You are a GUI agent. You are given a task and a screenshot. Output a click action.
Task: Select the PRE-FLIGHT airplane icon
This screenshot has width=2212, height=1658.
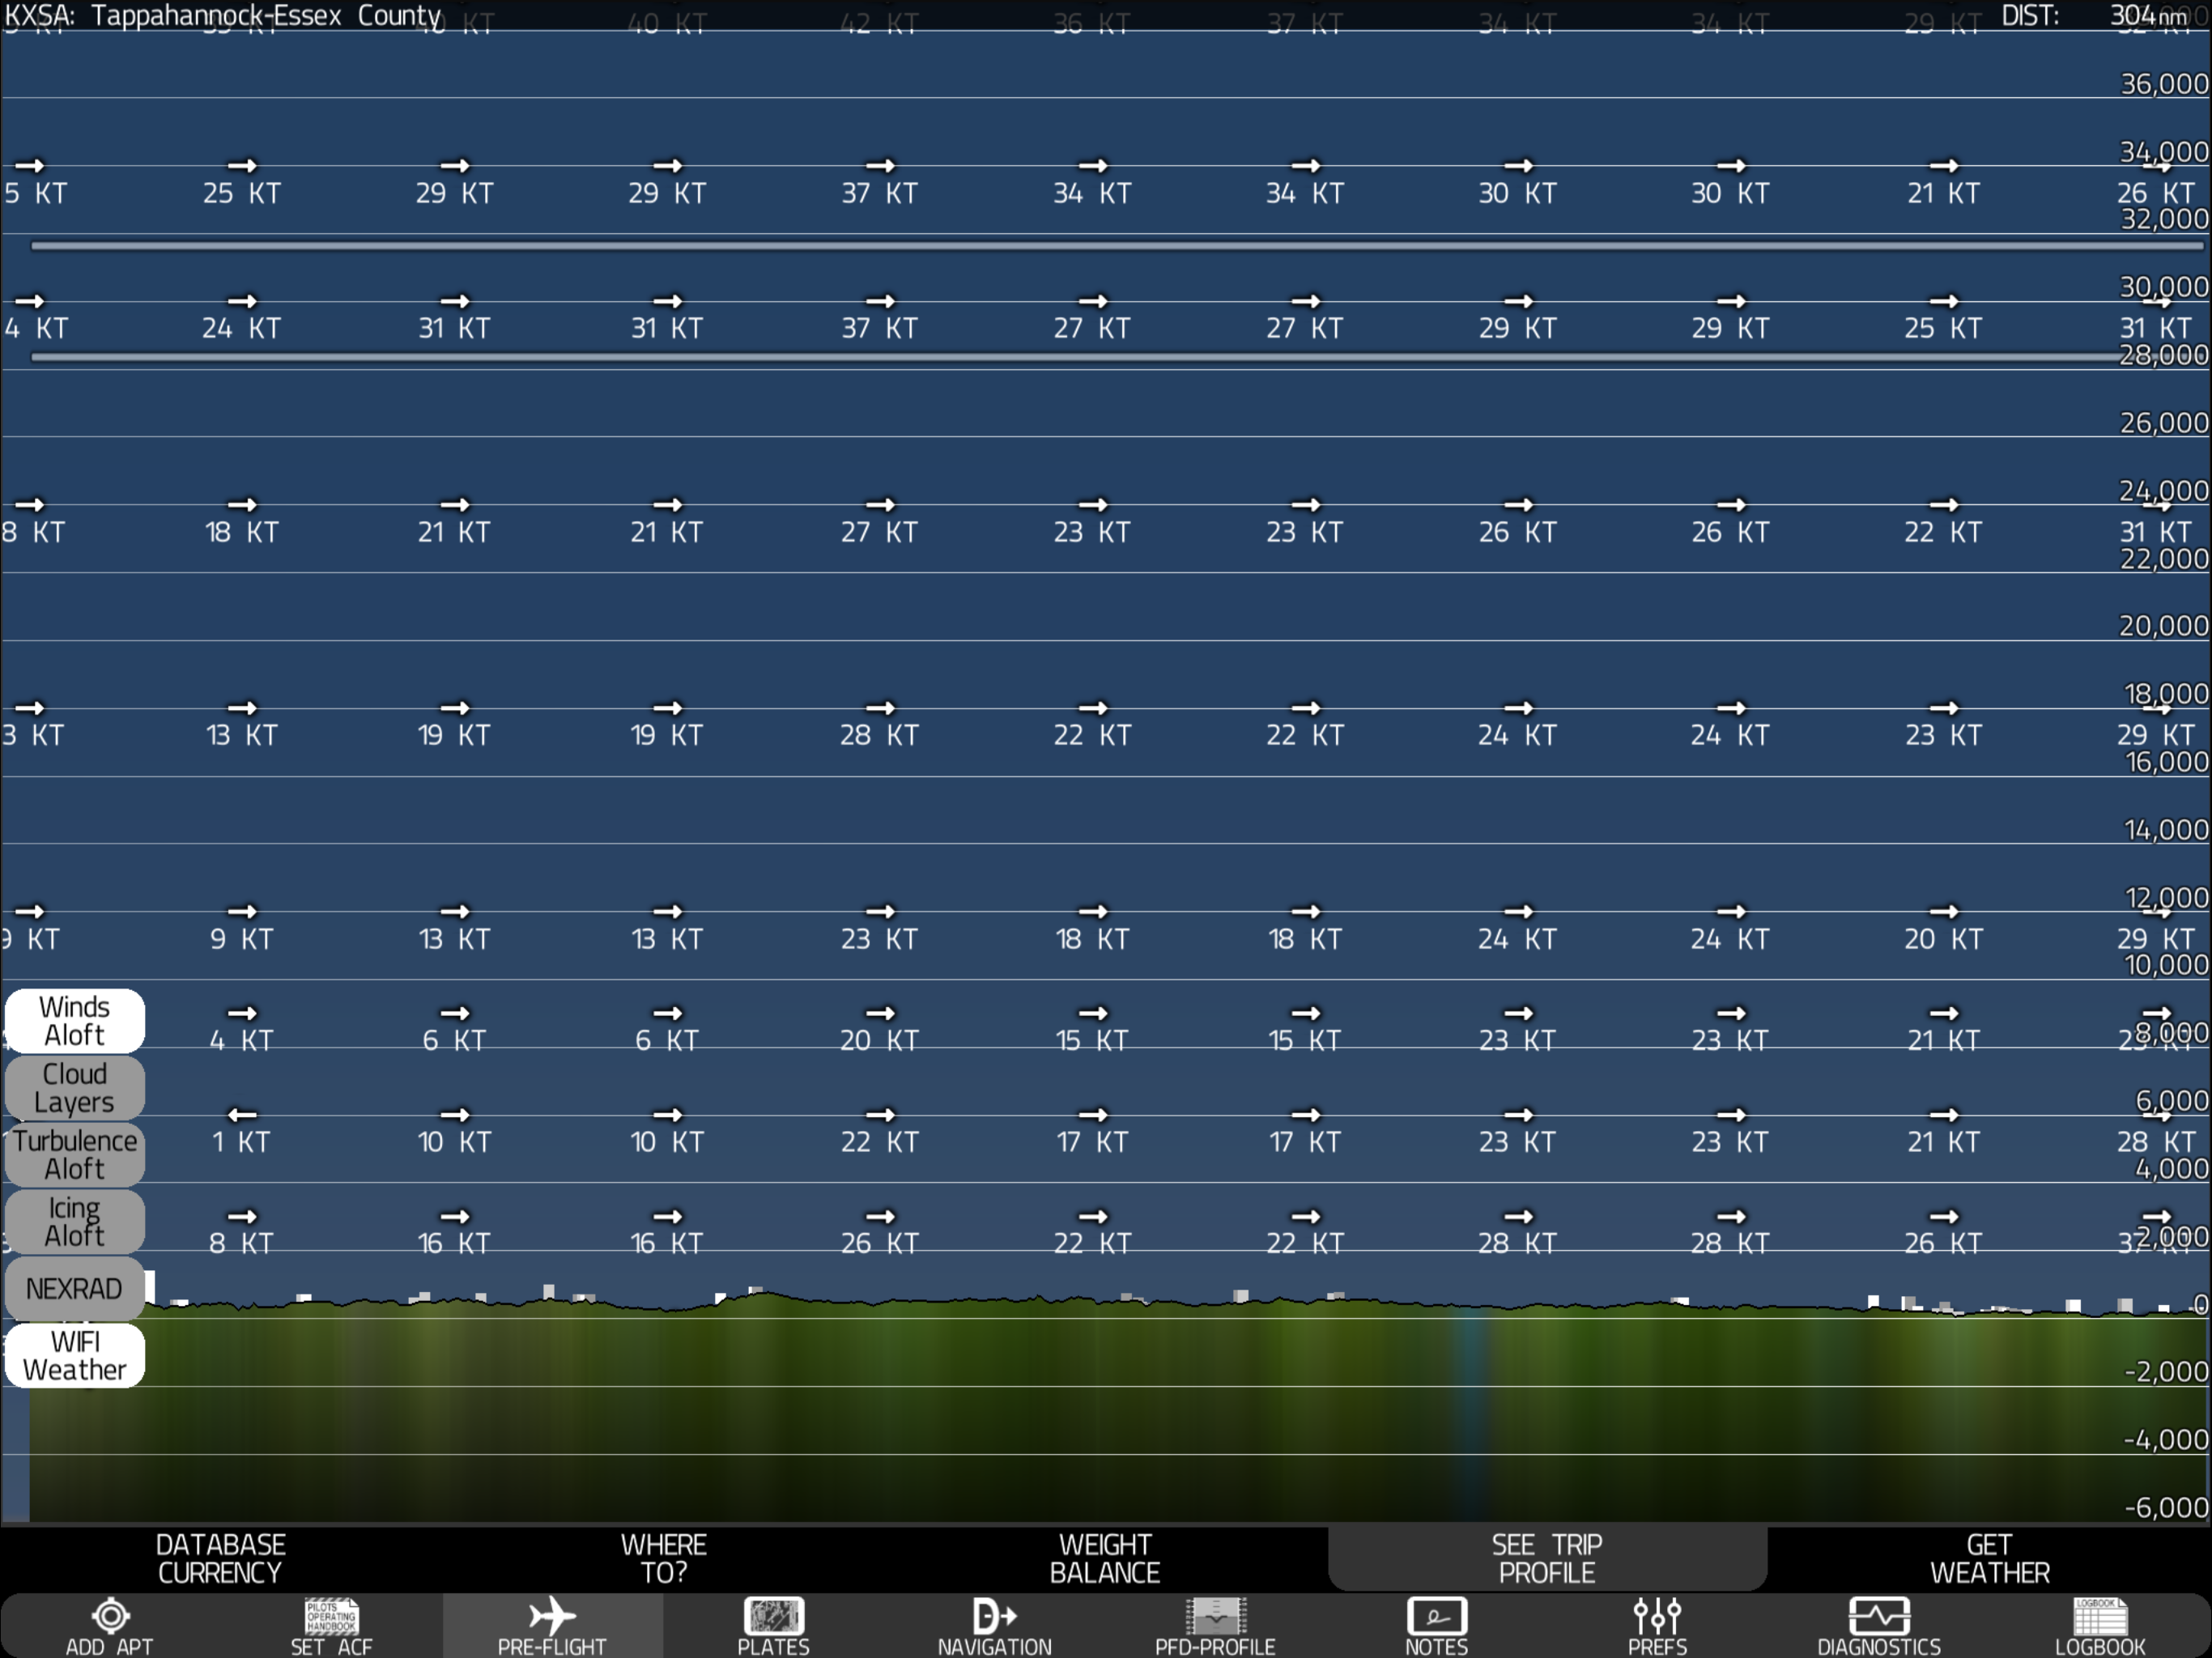pyautogui.click(x=552, y=1616)
